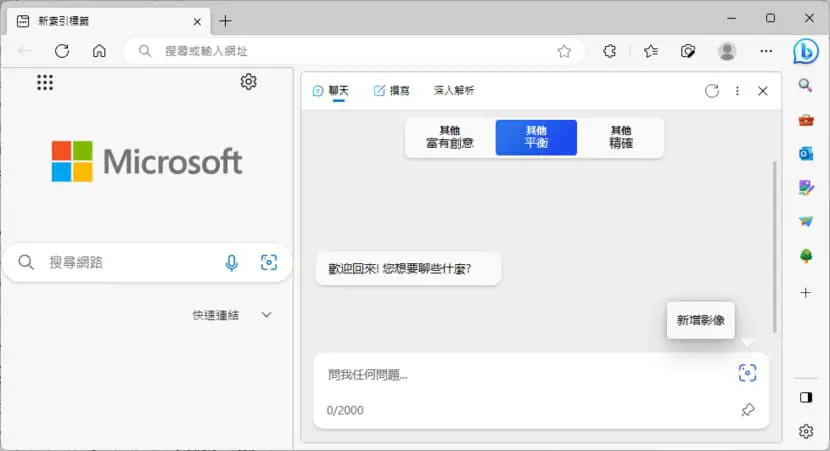Add an image using the chat box icon
This screenshot has width=830, height=451.
click(747, 373)
